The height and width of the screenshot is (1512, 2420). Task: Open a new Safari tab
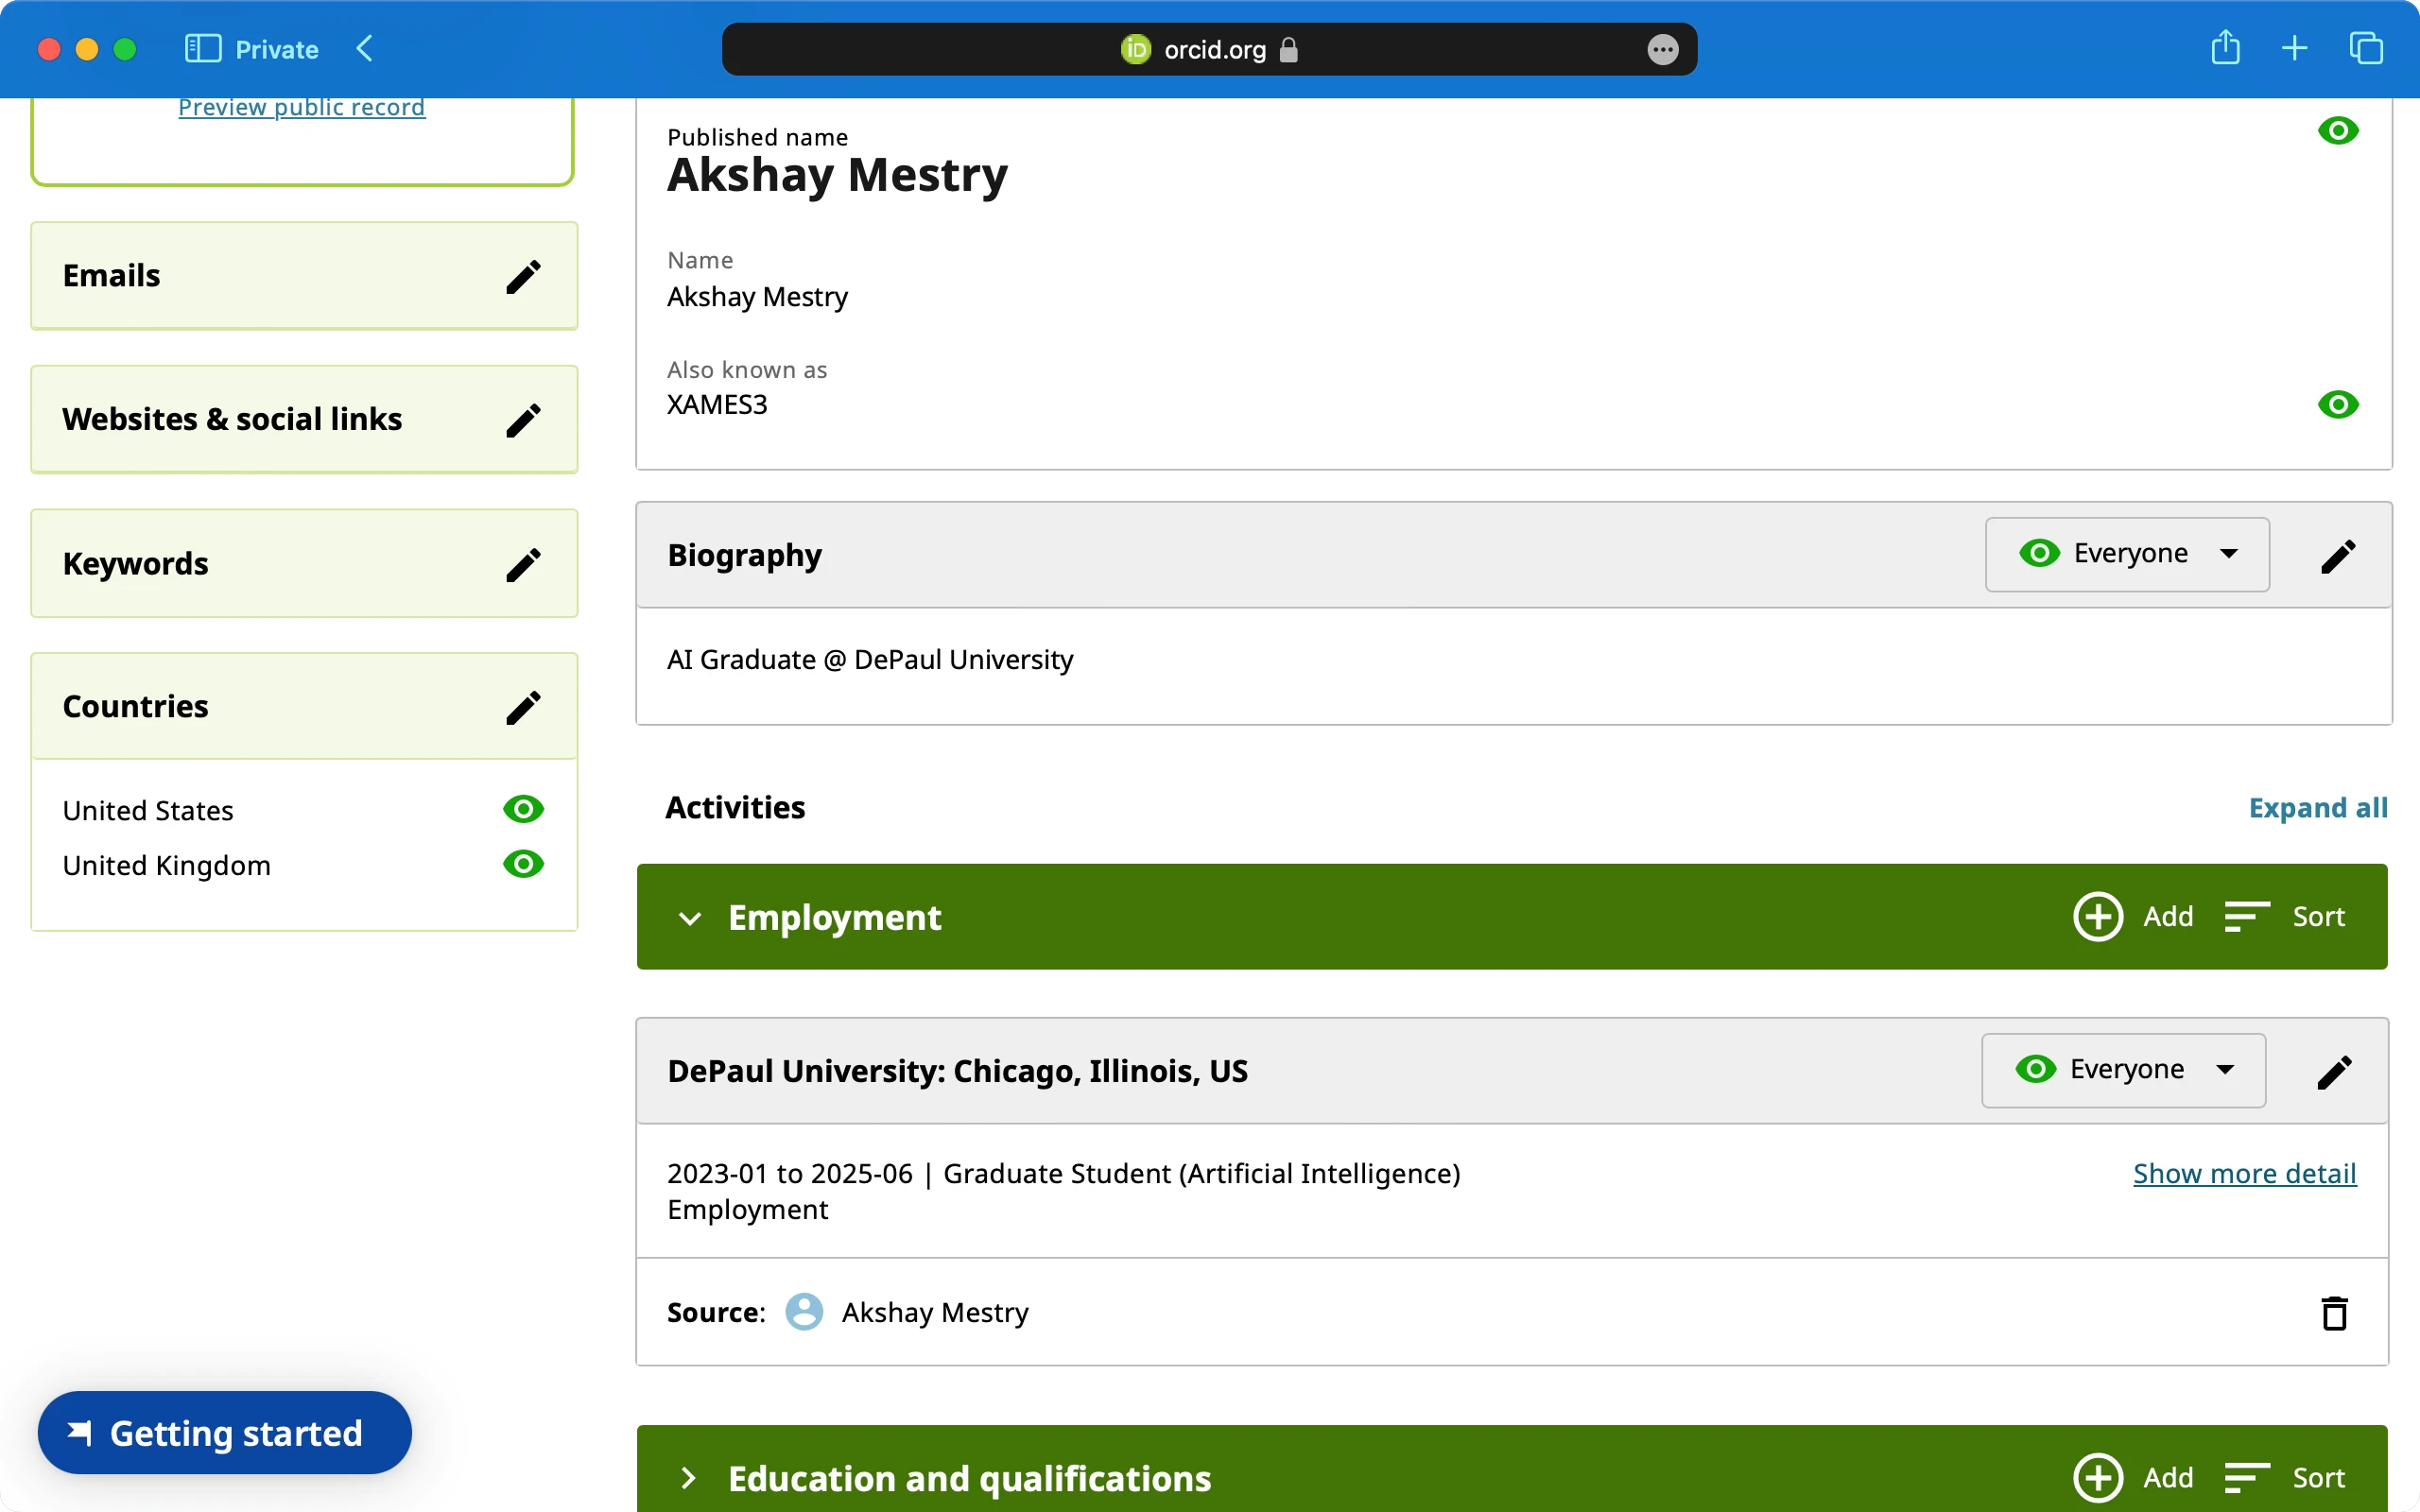(2295, 49)
